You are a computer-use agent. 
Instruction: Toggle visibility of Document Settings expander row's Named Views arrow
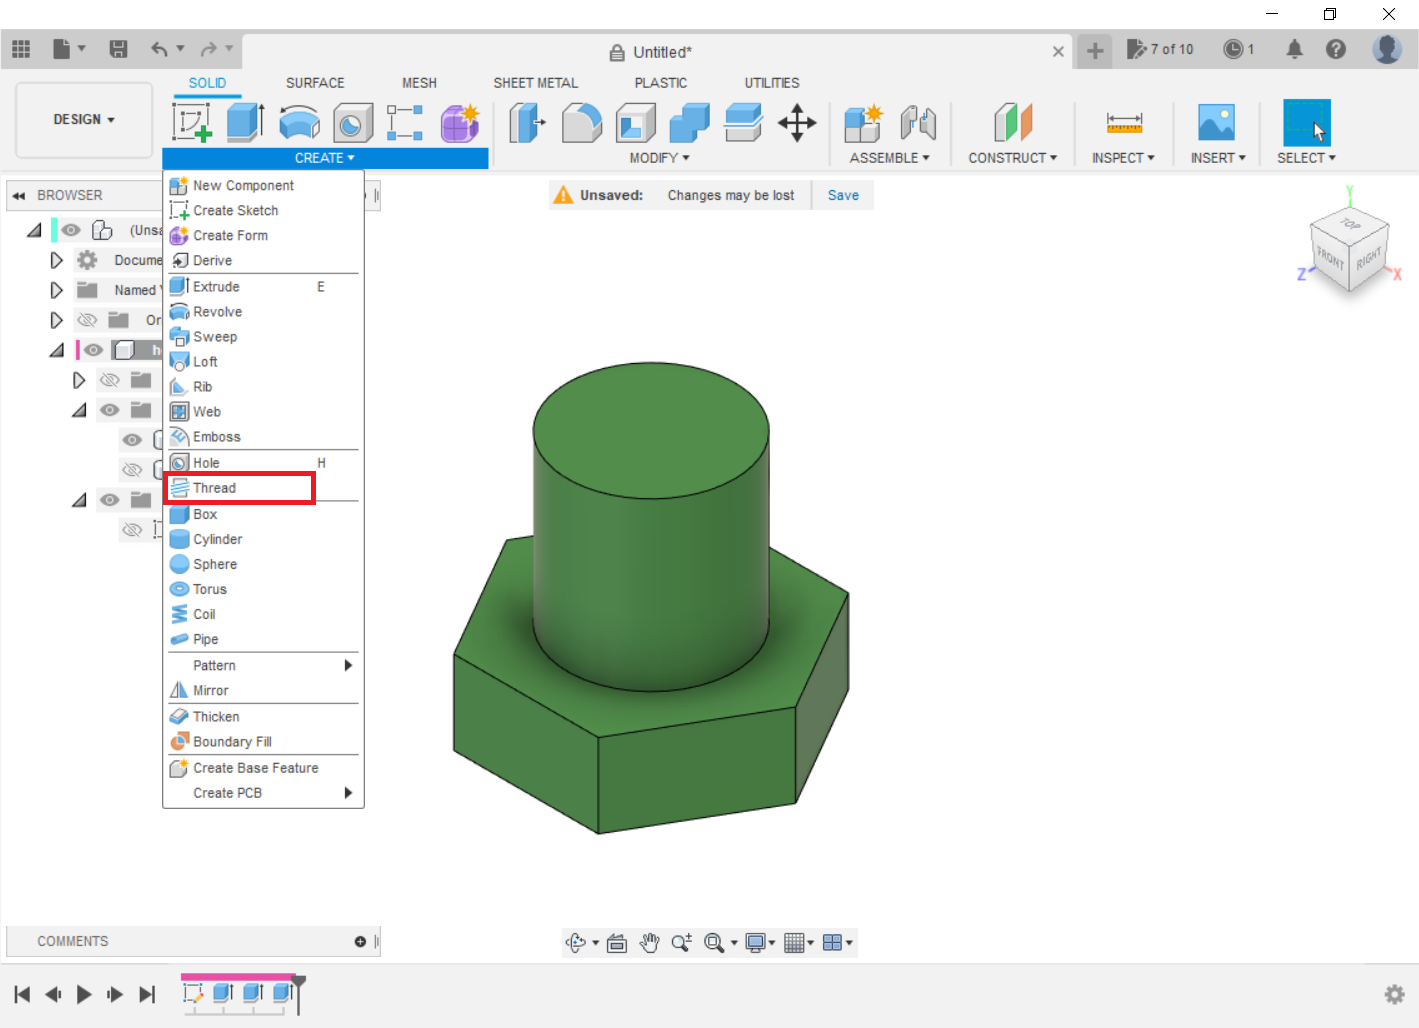[56, 290]
